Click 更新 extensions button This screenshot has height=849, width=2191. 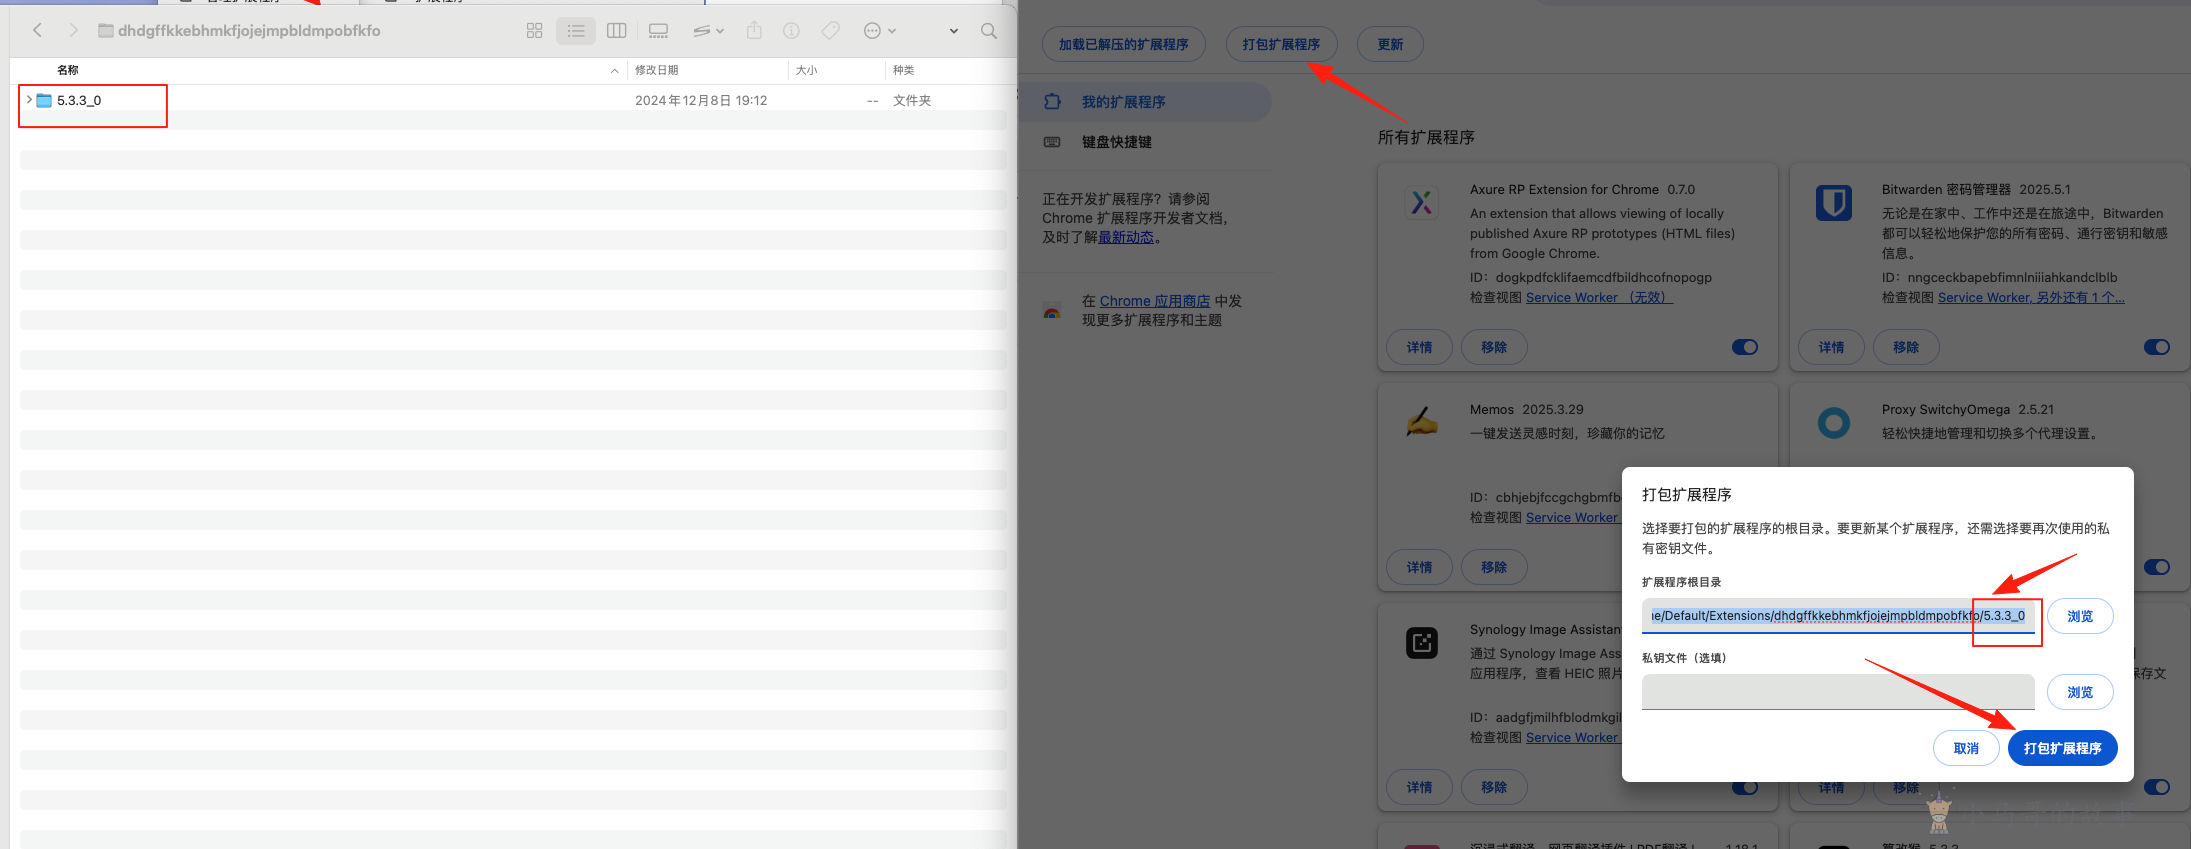[x=1390, y=44]
